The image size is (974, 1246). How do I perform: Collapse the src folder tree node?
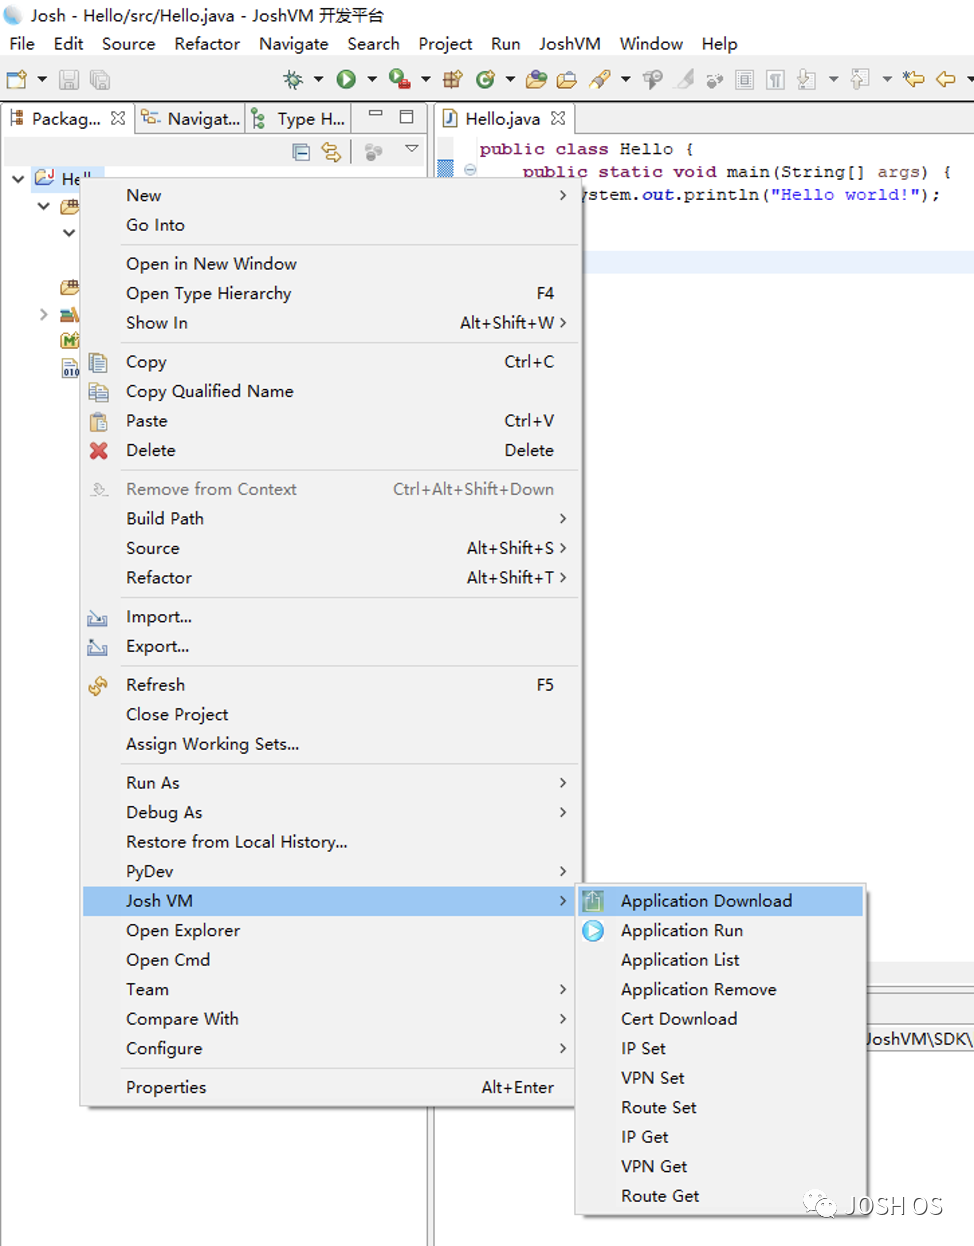[x=43, y=206]
